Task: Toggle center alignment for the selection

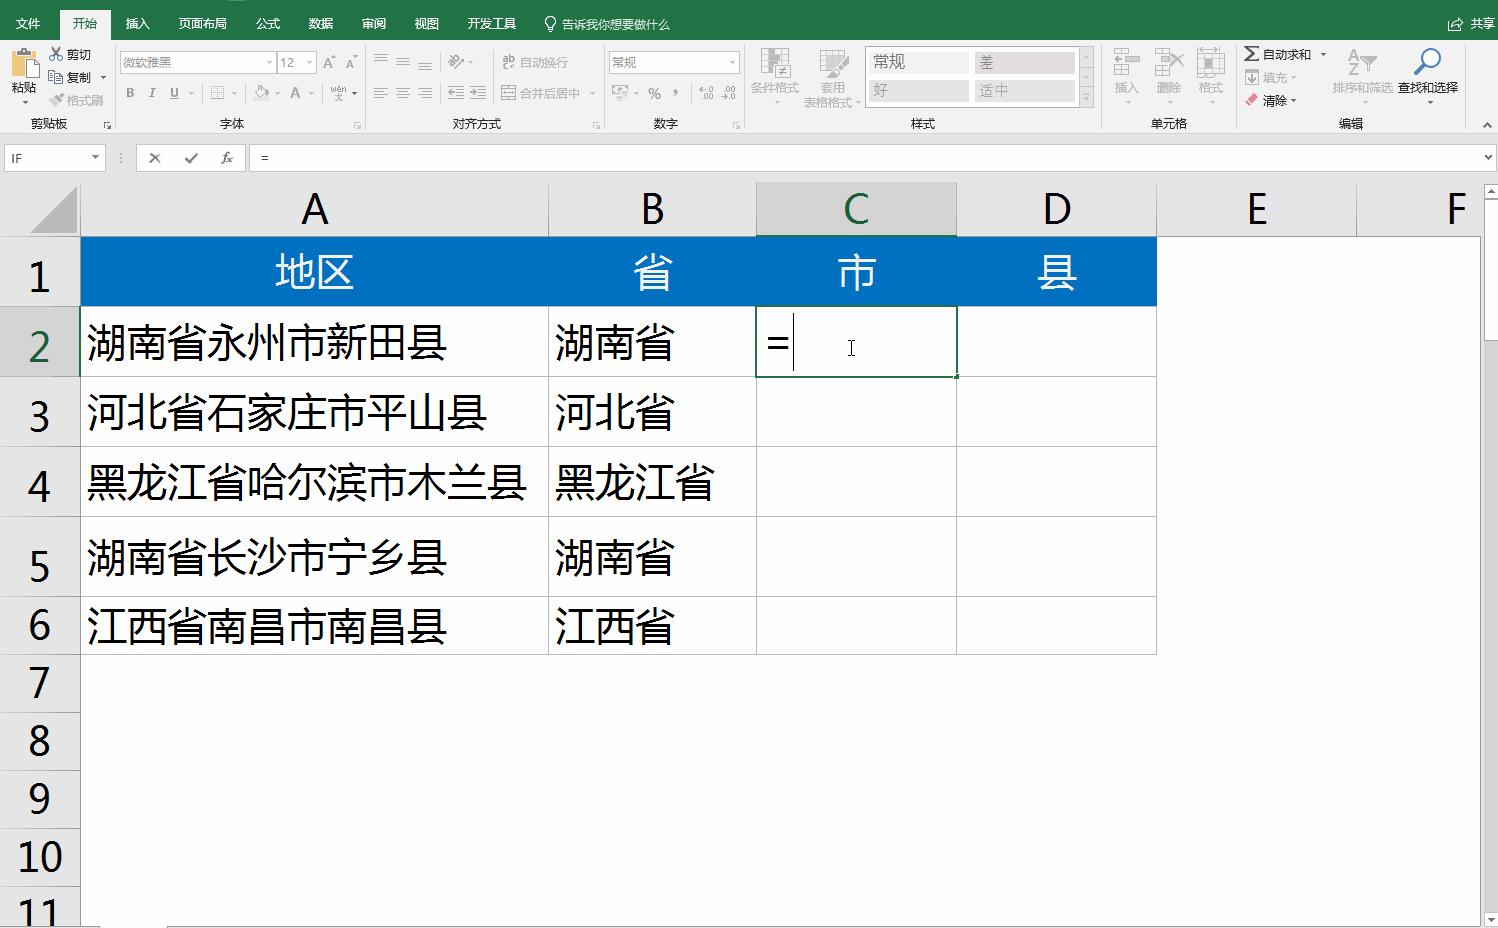Action: coord(402,93)
